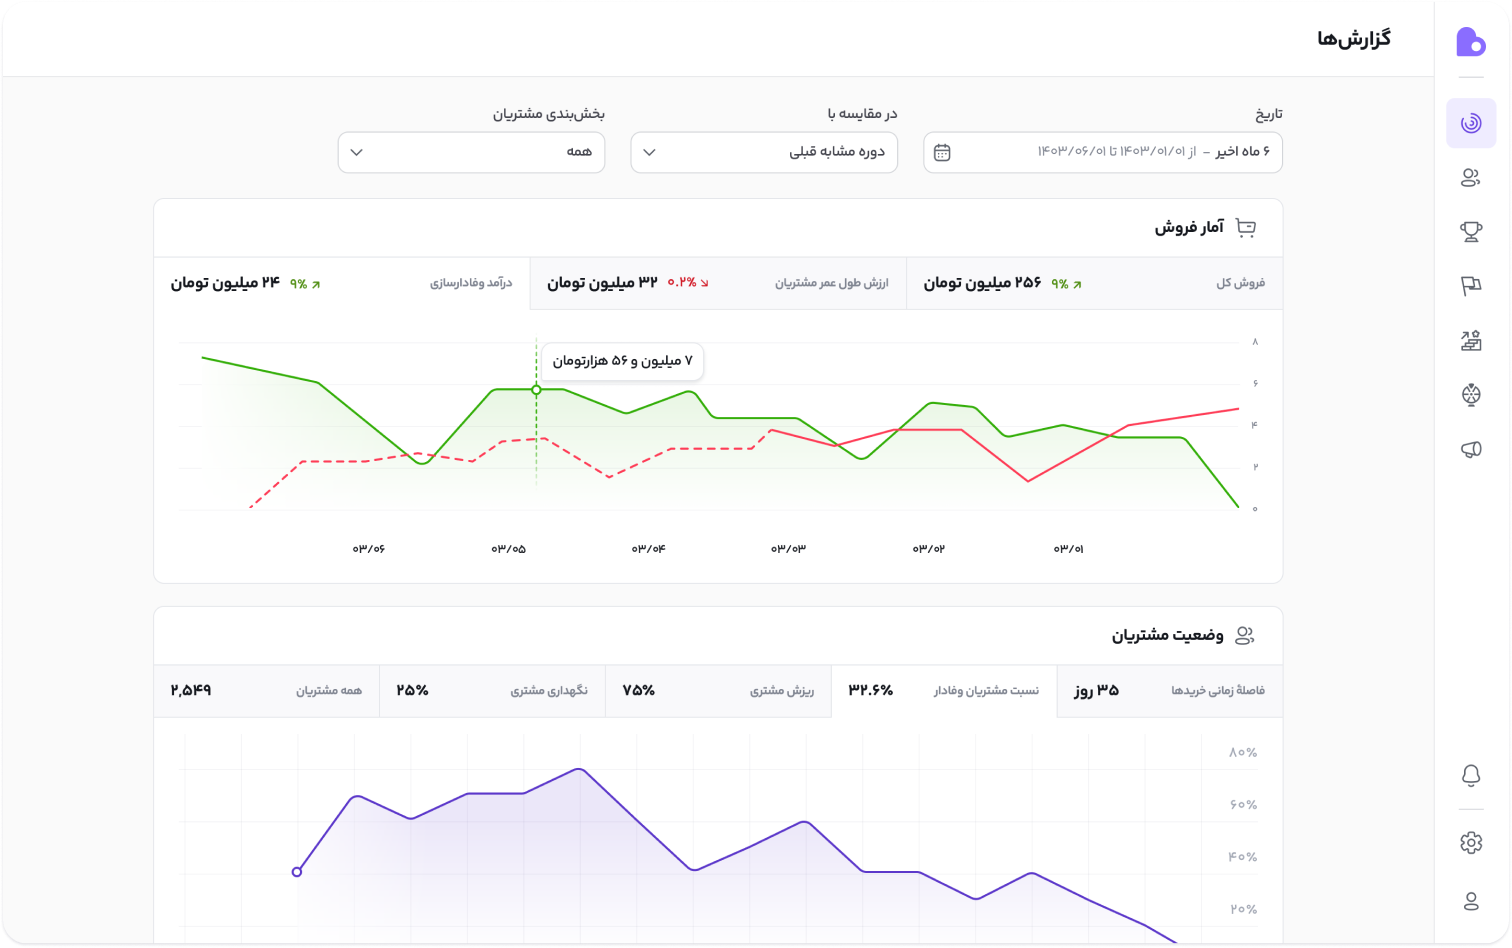
Task: Open notifications bell icon
Action: coord(1471,775)
